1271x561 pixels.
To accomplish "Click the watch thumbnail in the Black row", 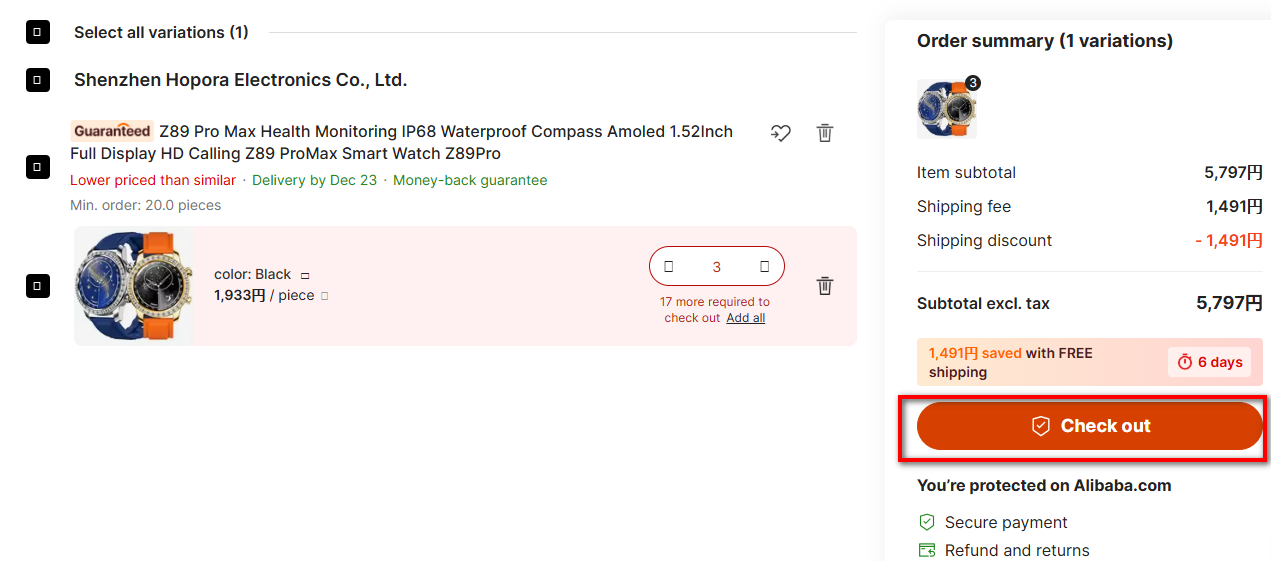I will pos(133,286).
